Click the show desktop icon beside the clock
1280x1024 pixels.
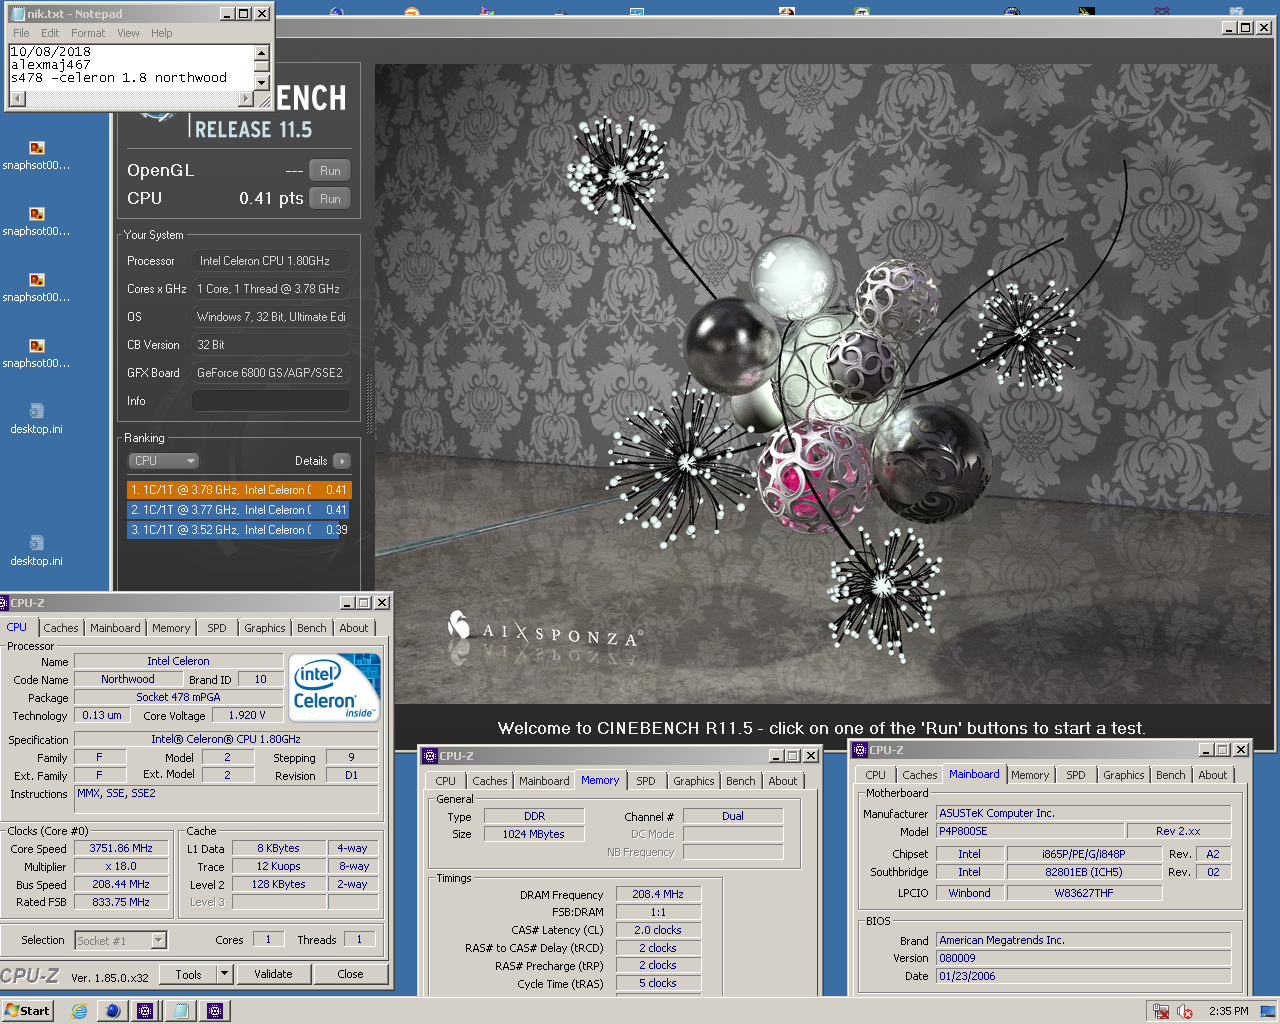click(1266, 1011)
